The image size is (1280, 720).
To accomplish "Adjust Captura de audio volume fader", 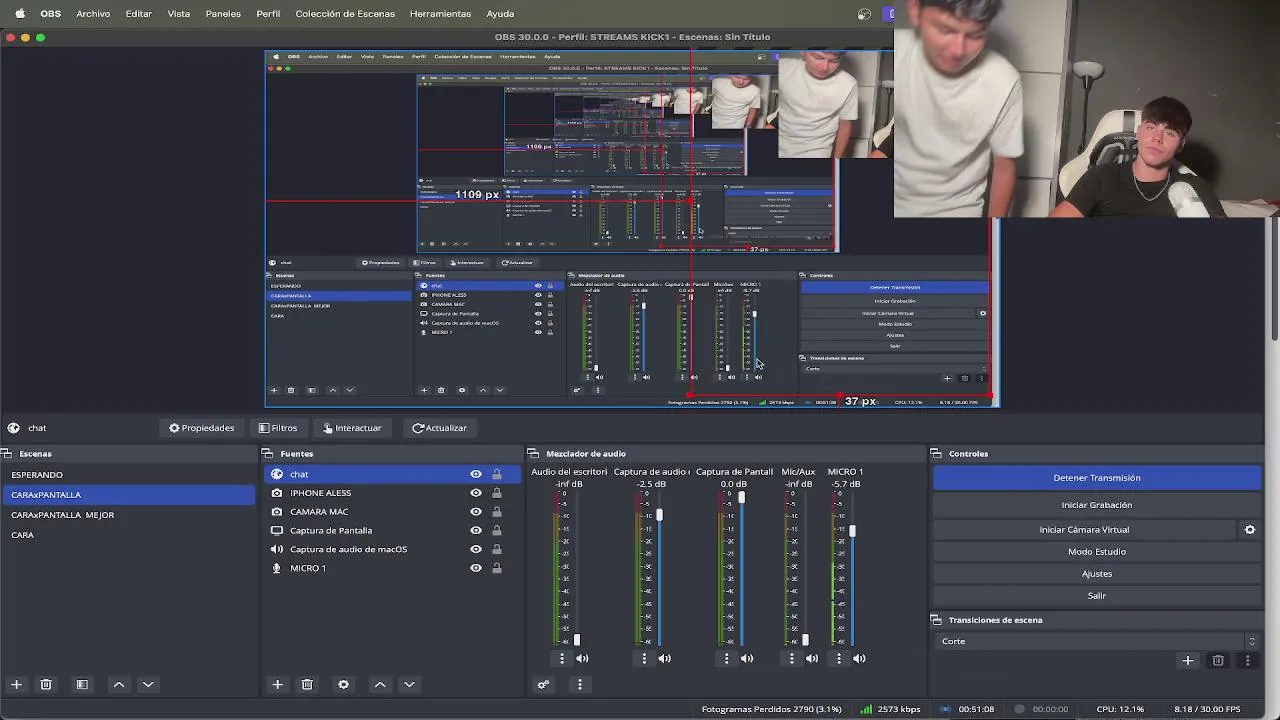I will tap(659, 515).
